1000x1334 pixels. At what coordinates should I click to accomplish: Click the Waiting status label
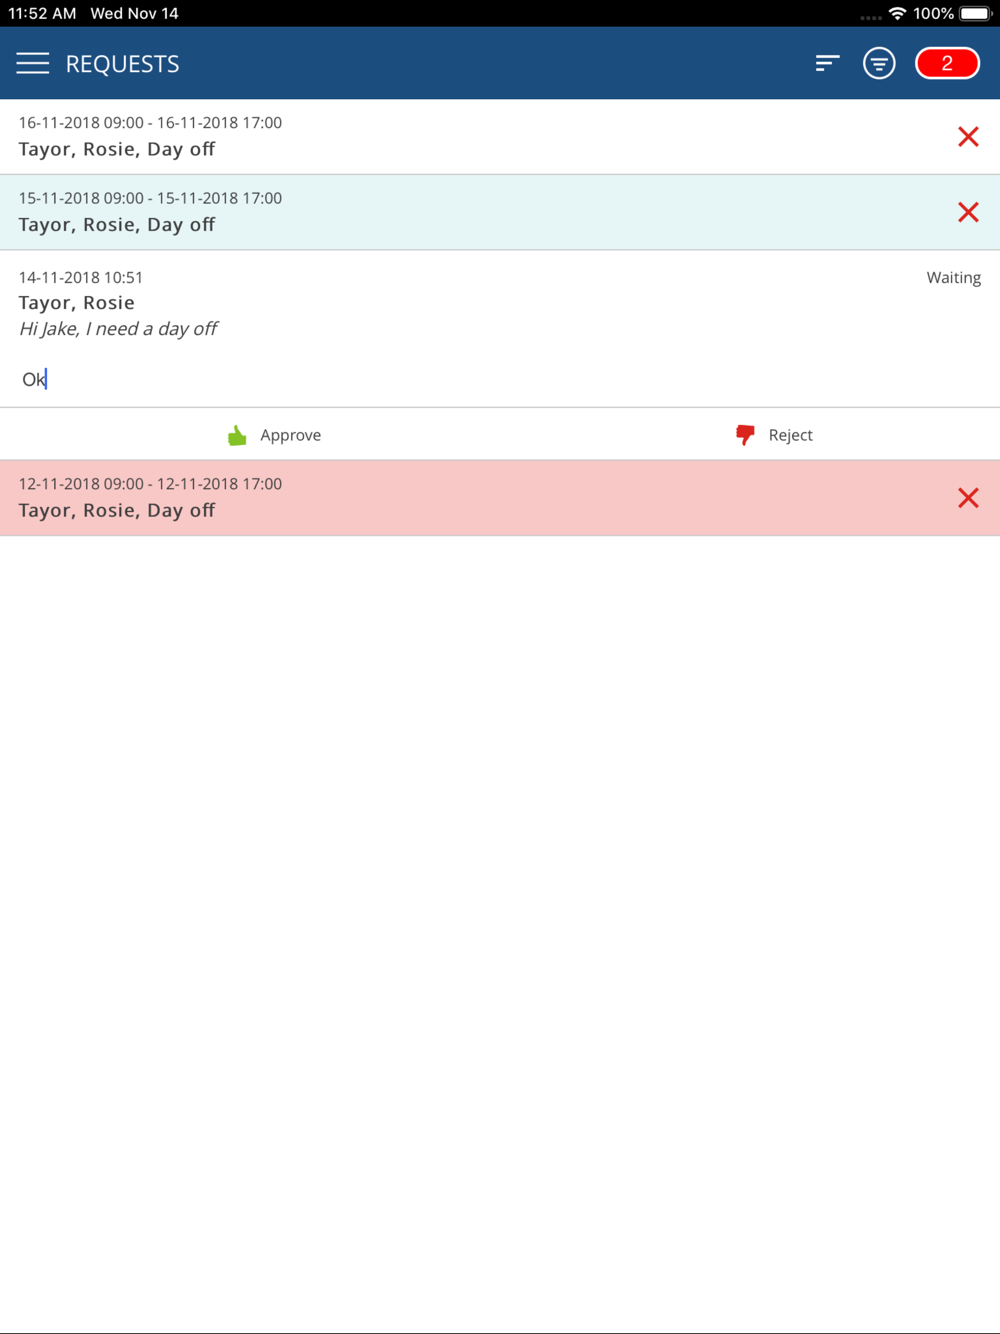[x=953, y=278]
